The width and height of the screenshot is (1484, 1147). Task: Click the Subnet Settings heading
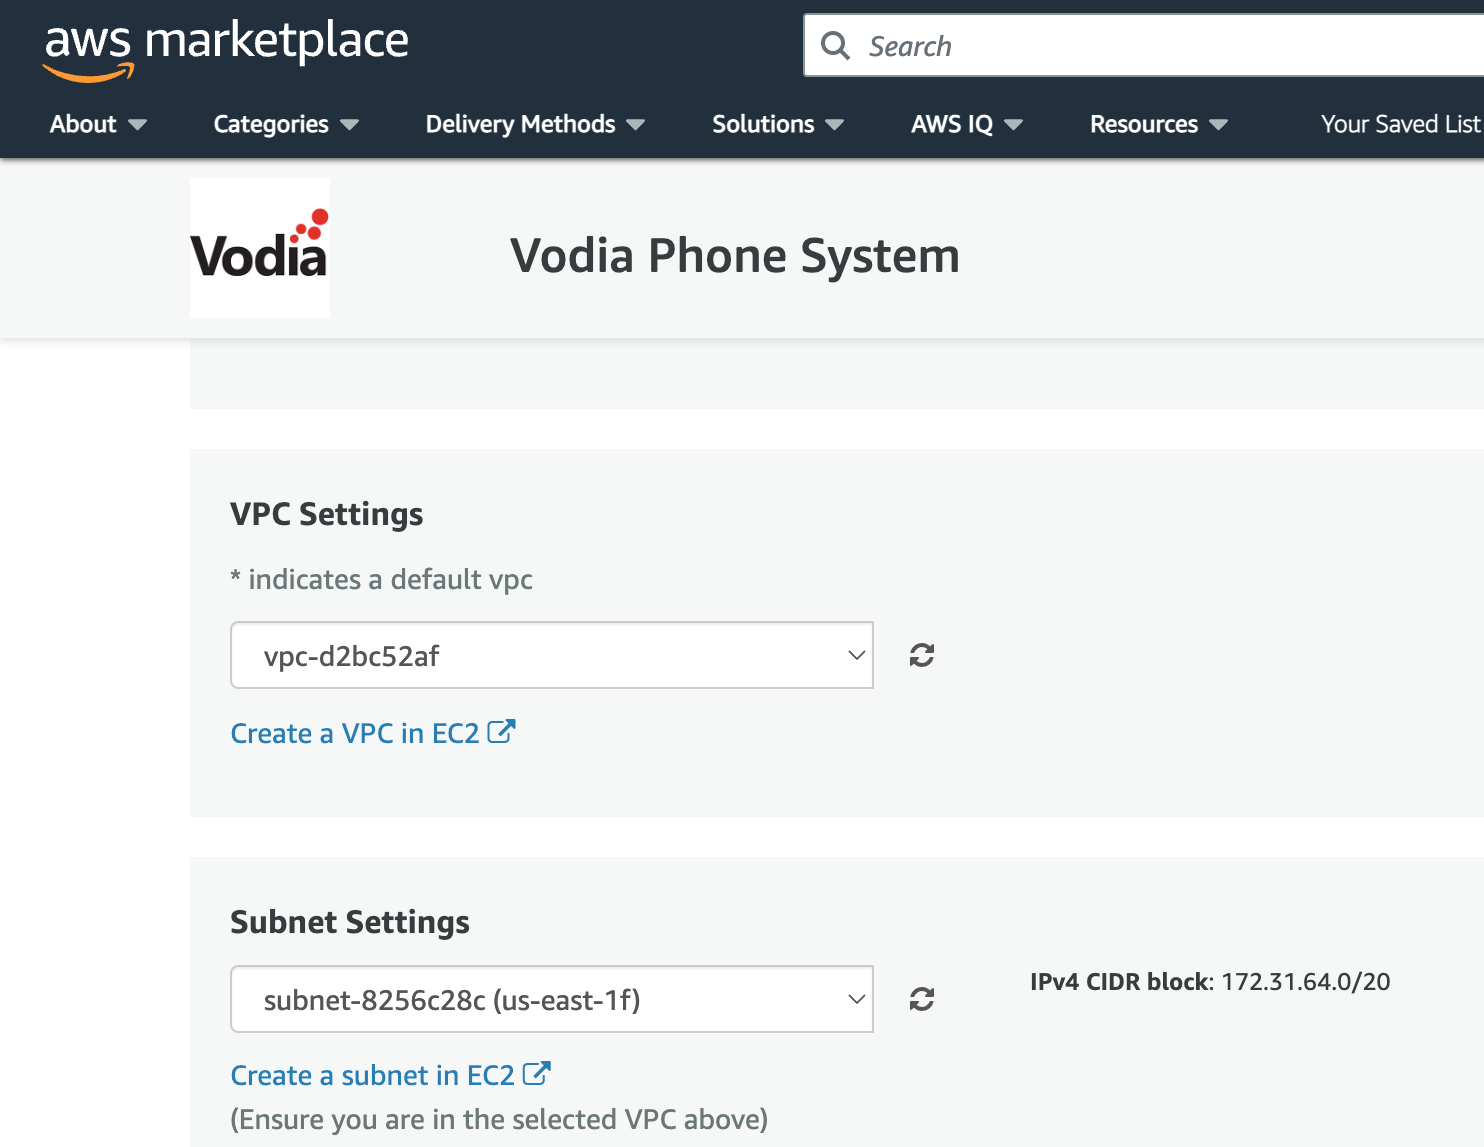(350, 922)
